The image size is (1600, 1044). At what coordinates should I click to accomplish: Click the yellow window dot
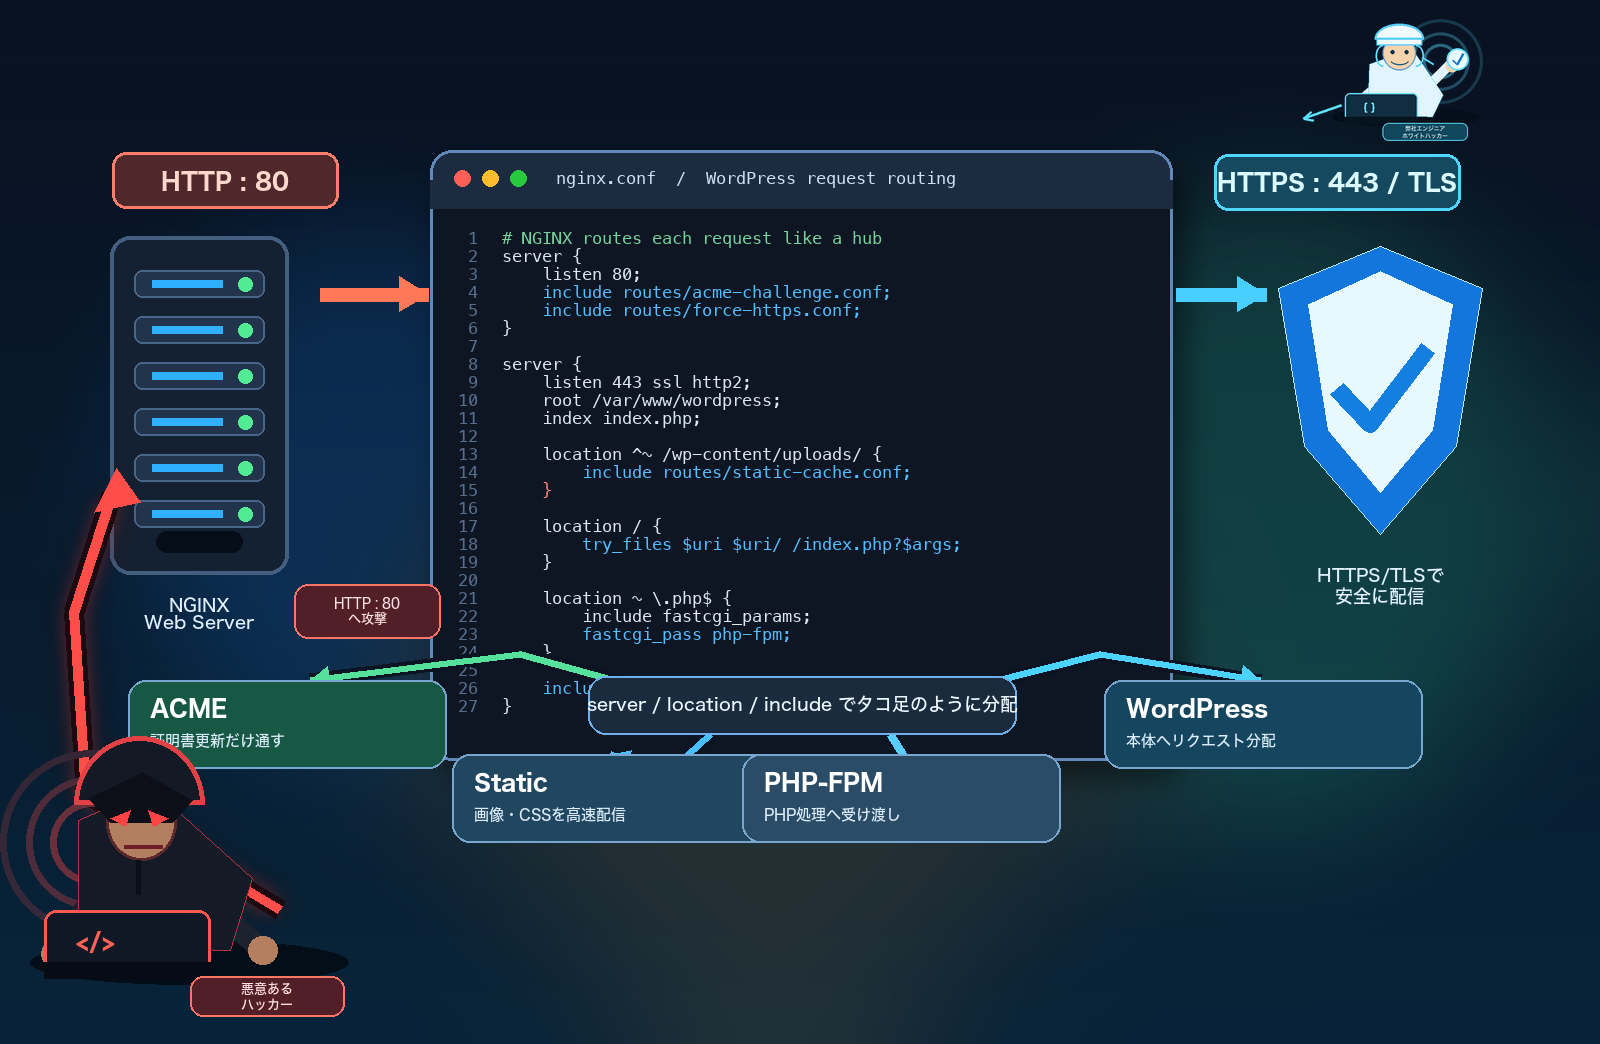pyautogui.click(x=490, y=178)
